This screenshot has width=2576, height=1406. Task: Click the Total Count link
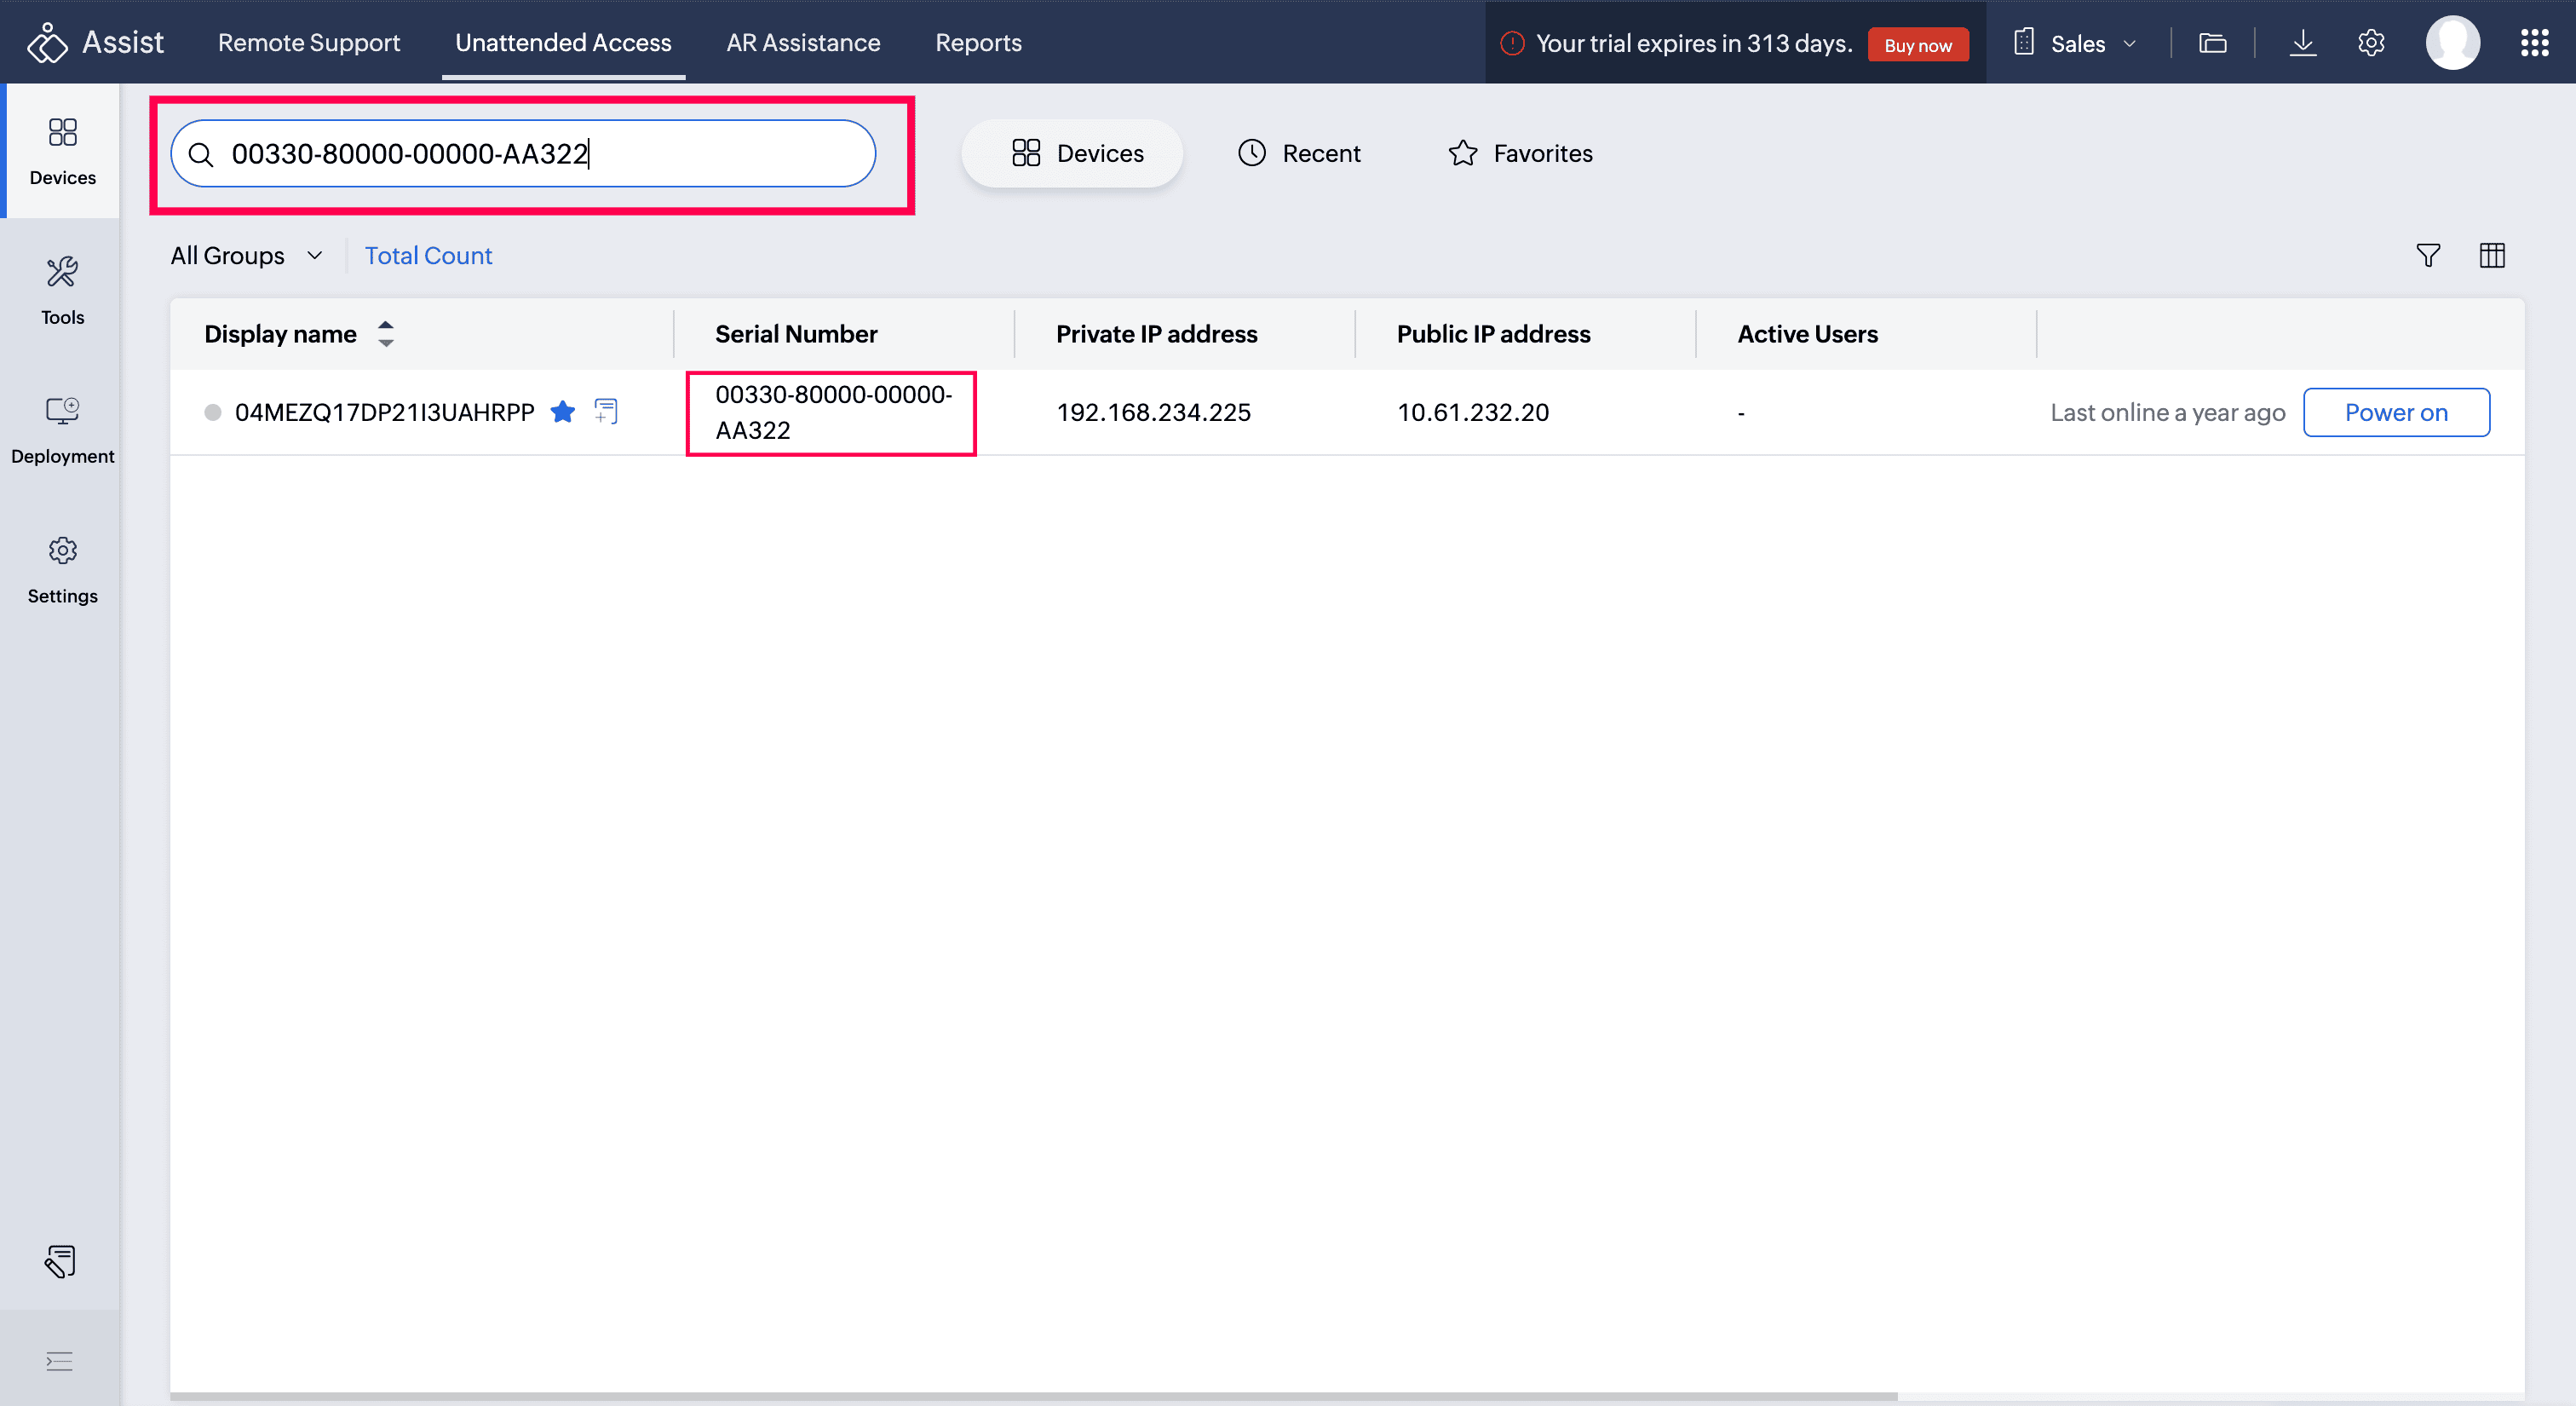(428, 256)
